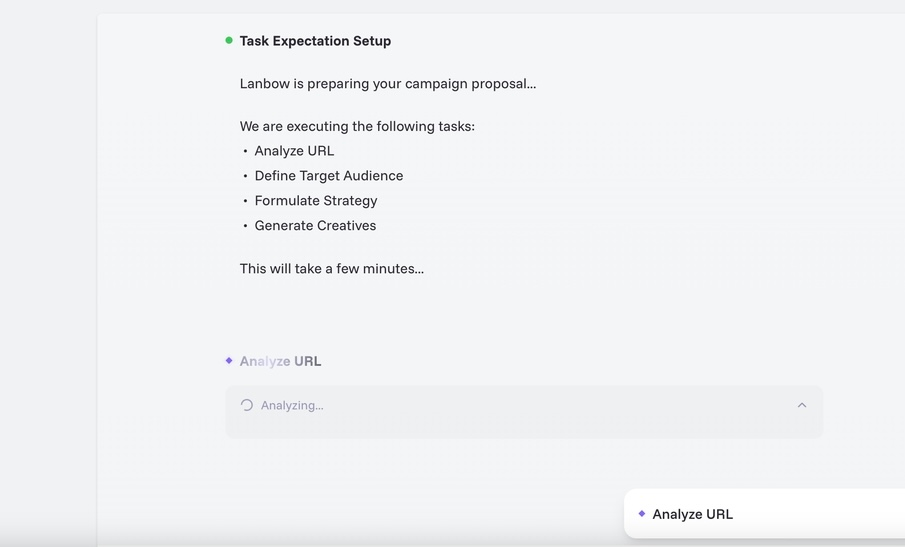Screen dimensions: 905x547
Task: Click the Analyze URL section heading text
Action: [x=280, y=361]
